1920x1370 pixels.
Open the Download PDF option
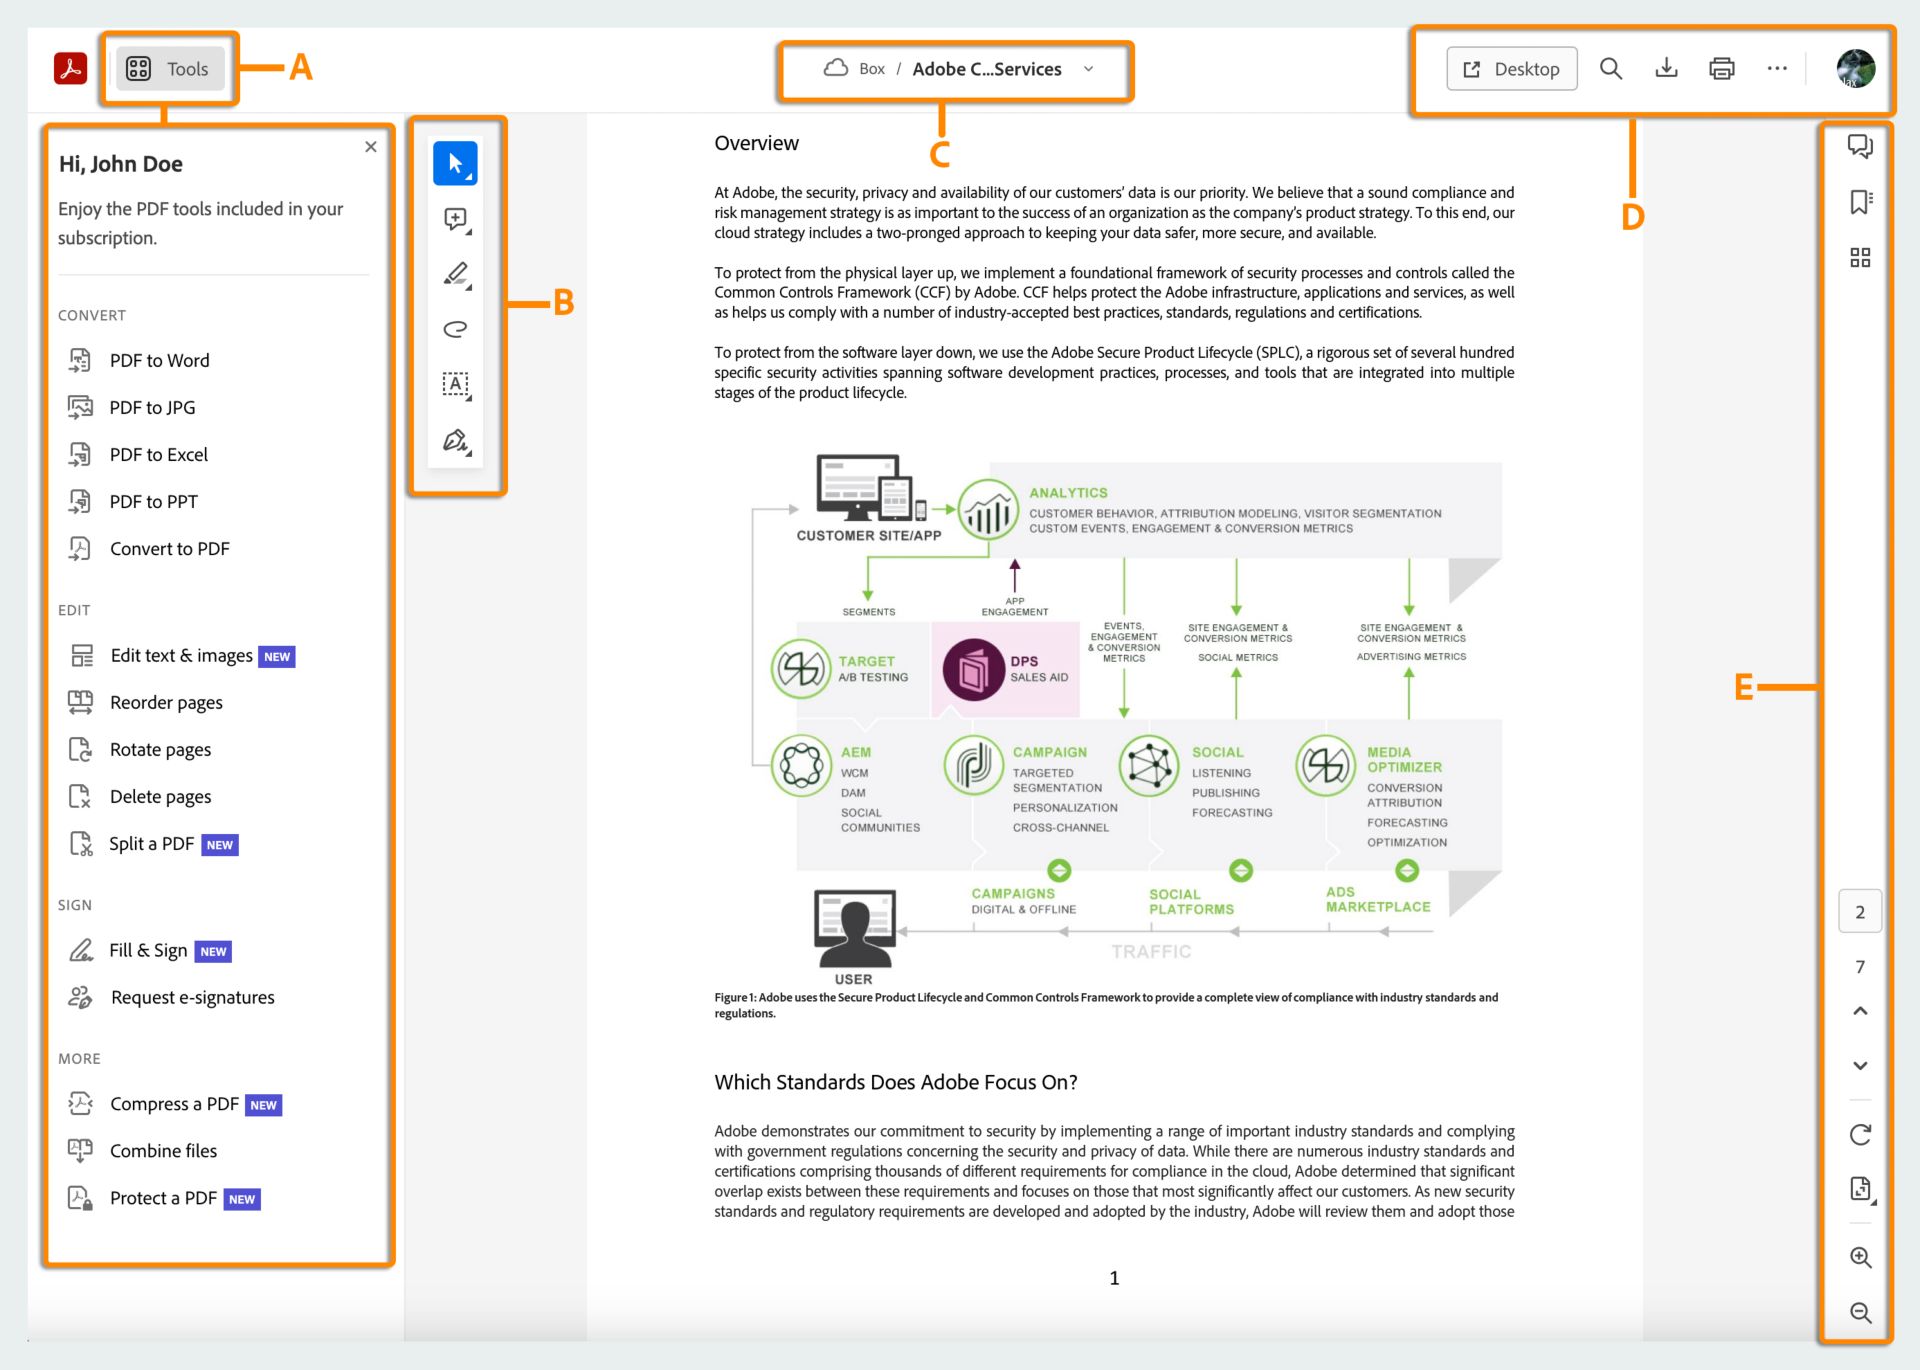point(1665,67)
